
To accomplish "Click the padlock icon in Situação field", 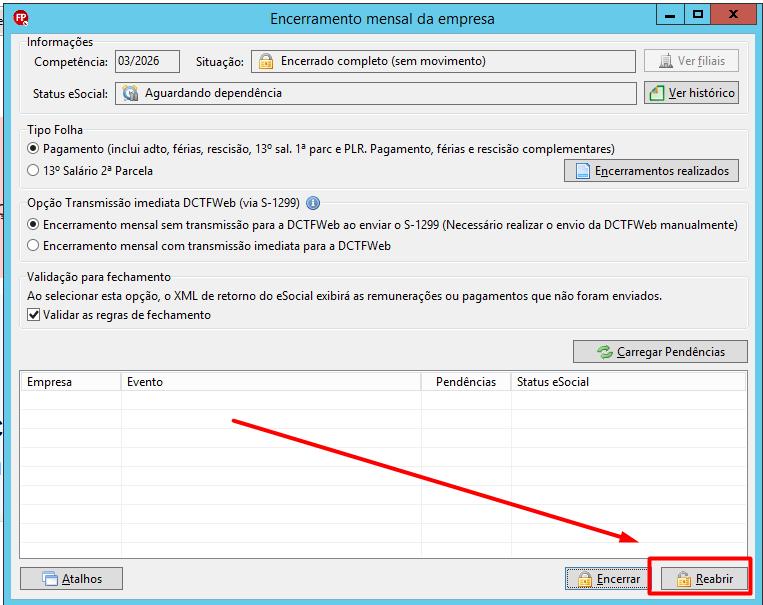I will pyautogui.click(x=266, y=61).
